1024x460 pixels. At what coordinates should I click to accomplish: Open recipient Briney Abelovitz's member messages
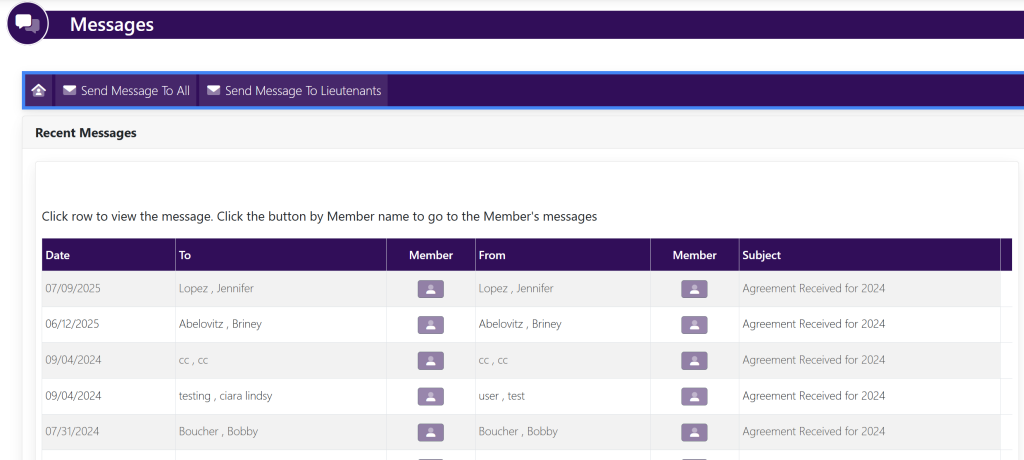430,325
